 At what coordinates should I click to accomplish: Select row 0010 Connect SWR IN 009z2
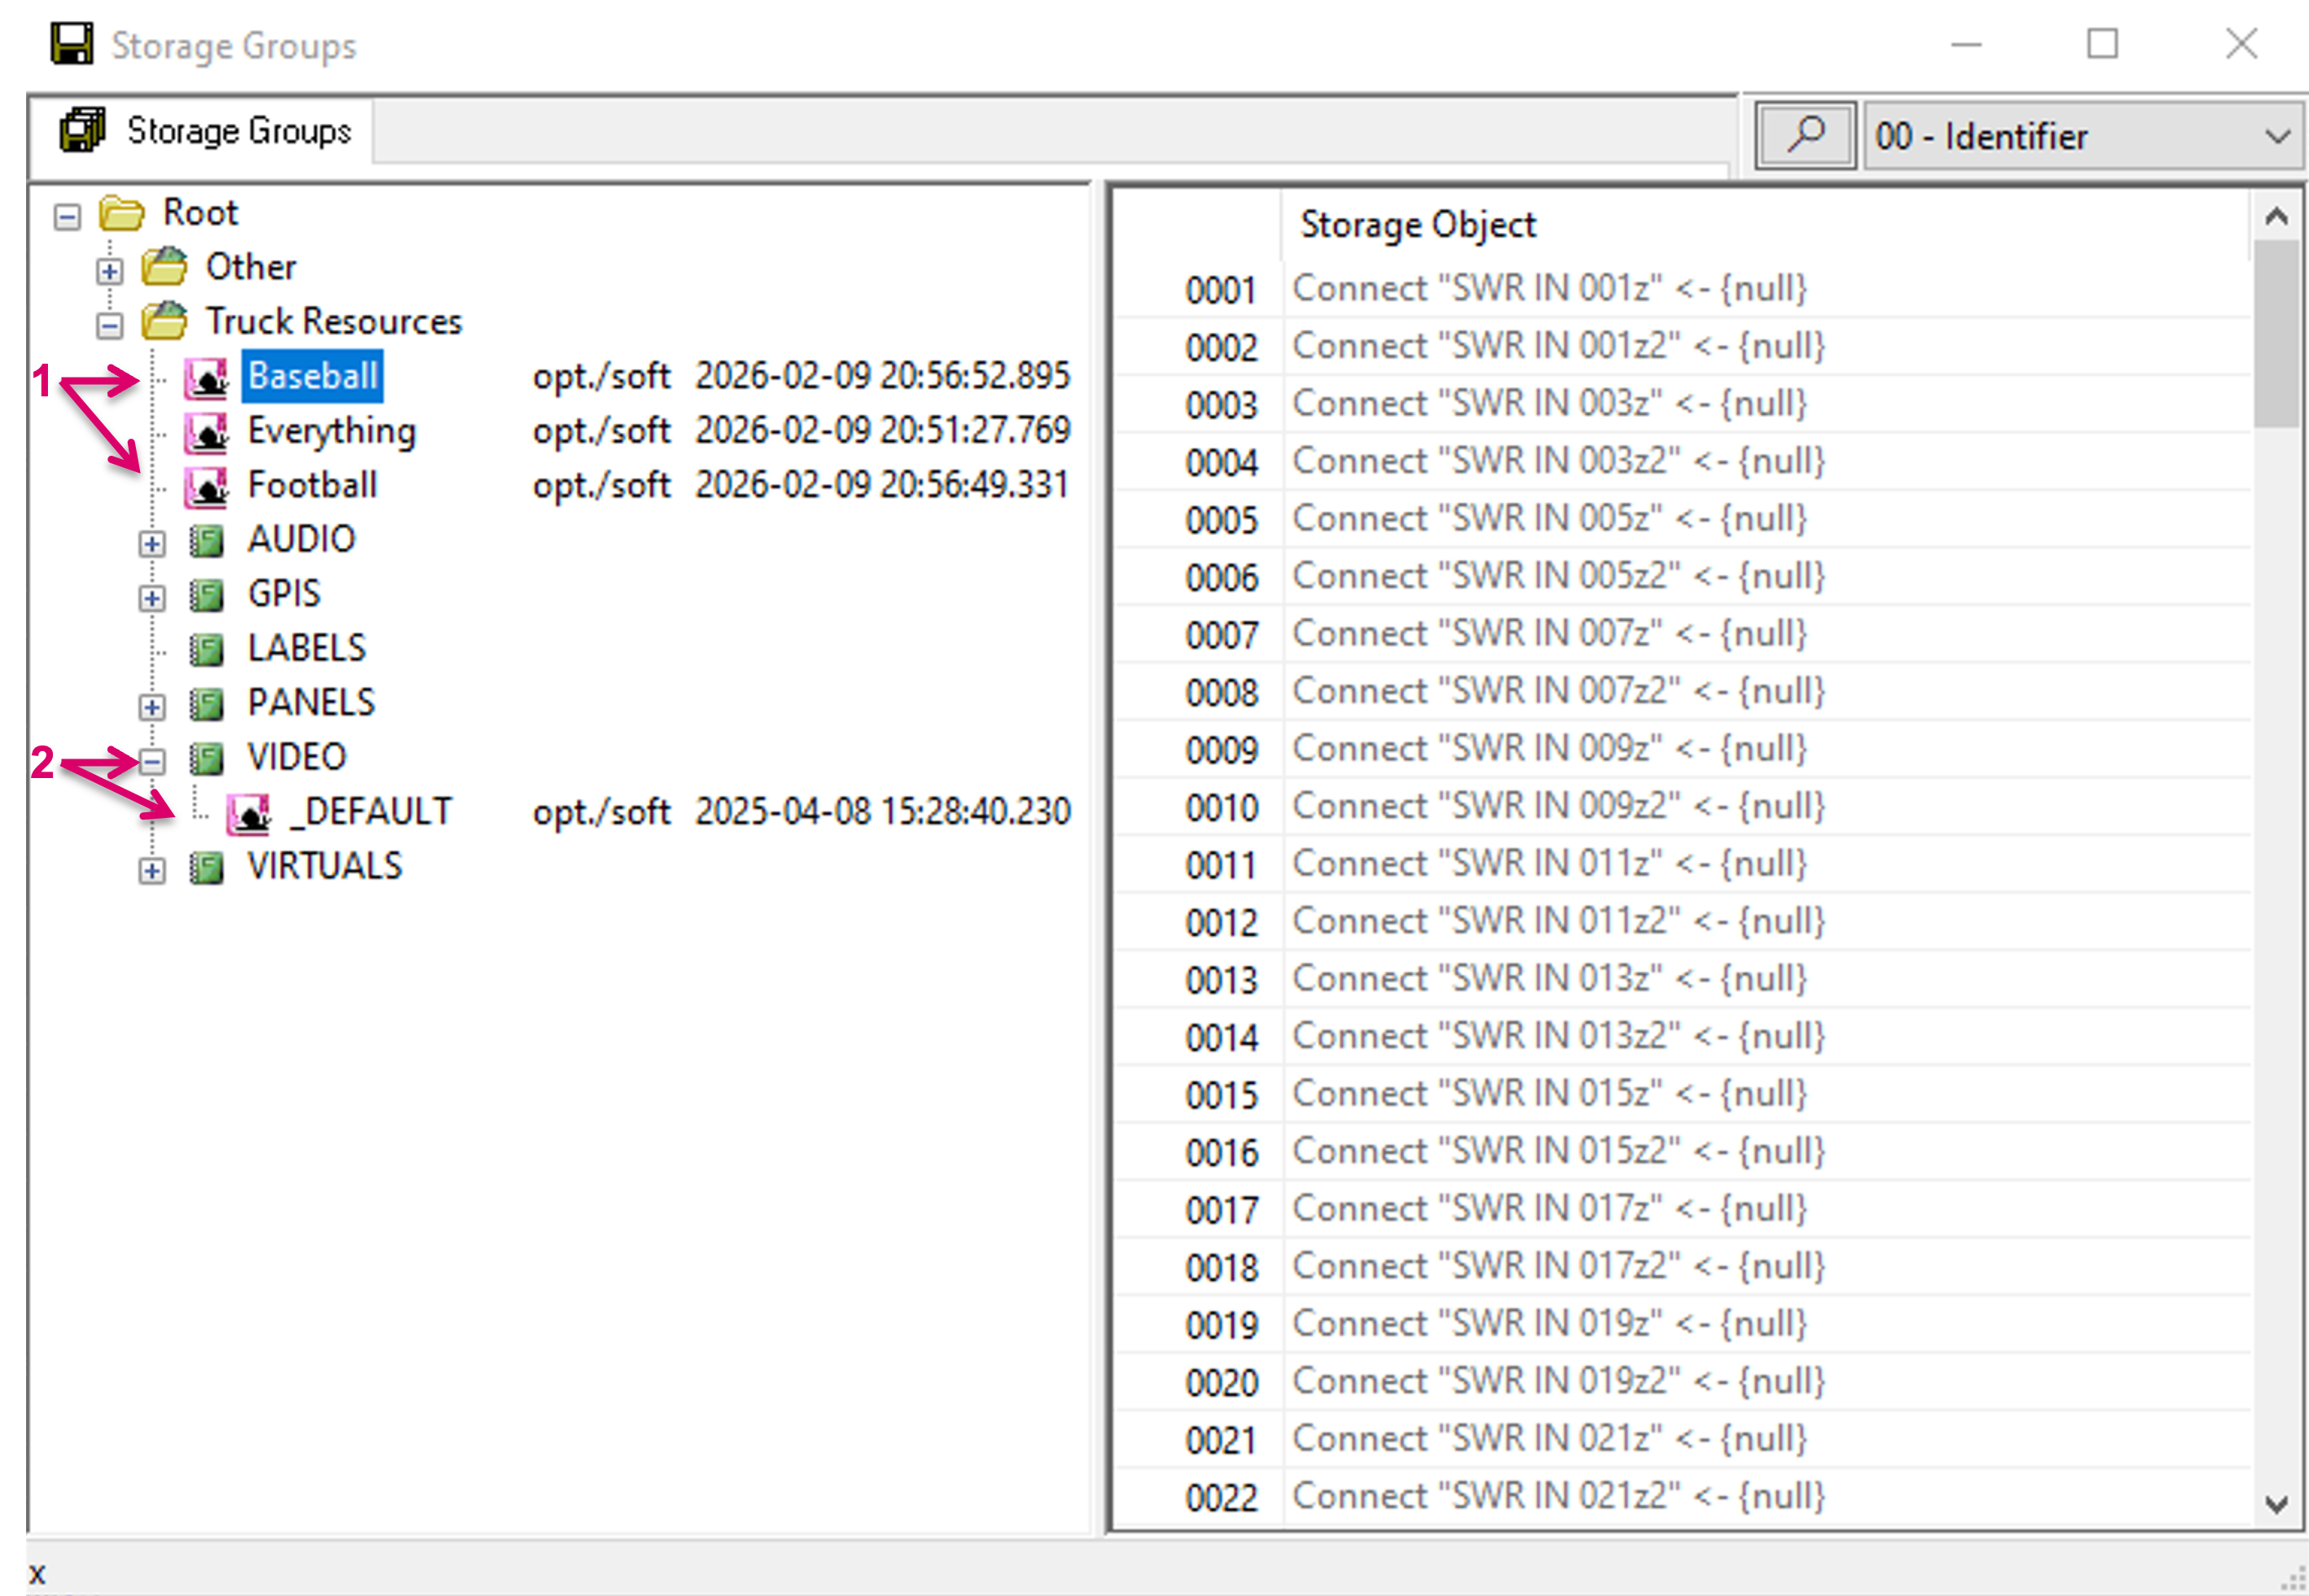[x=1557, y=806]
